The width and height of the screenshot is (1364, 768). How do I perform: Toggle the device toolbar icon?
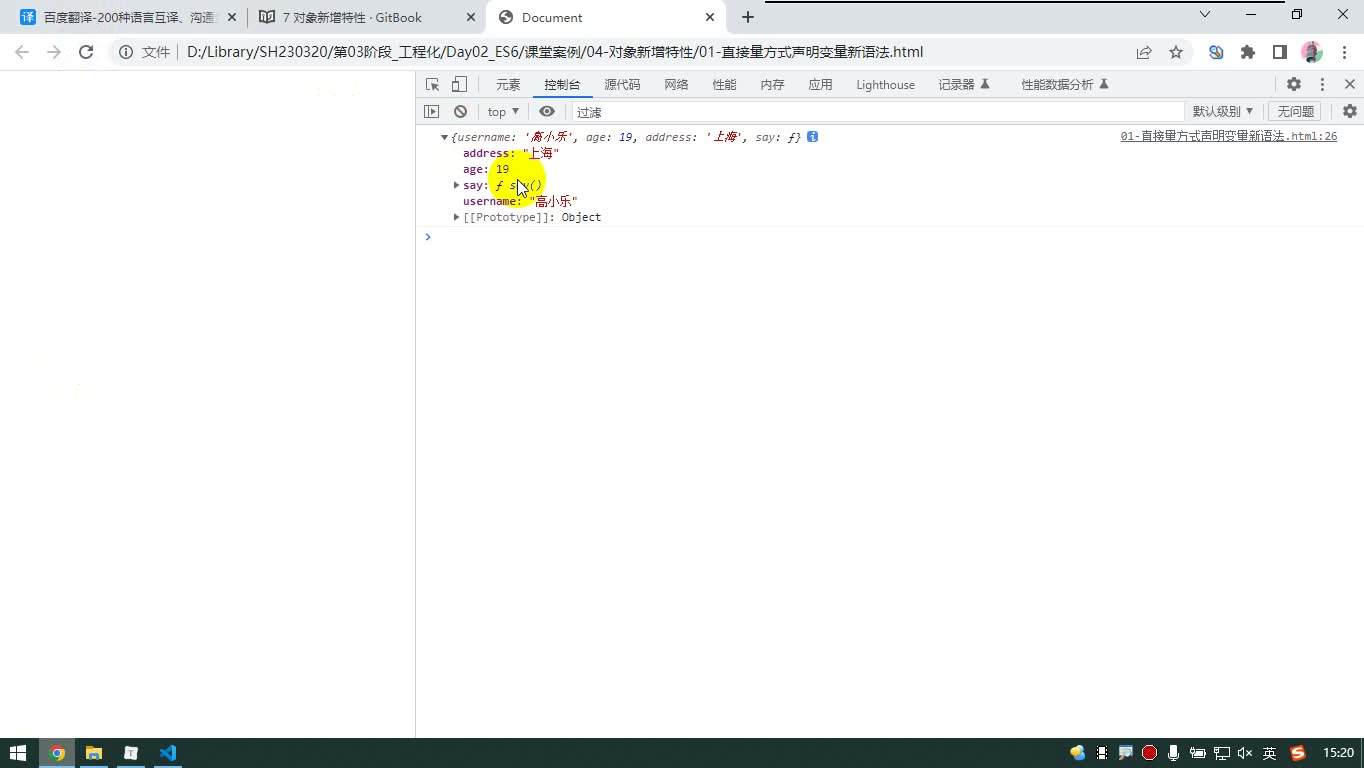click(x=459, y=85)
